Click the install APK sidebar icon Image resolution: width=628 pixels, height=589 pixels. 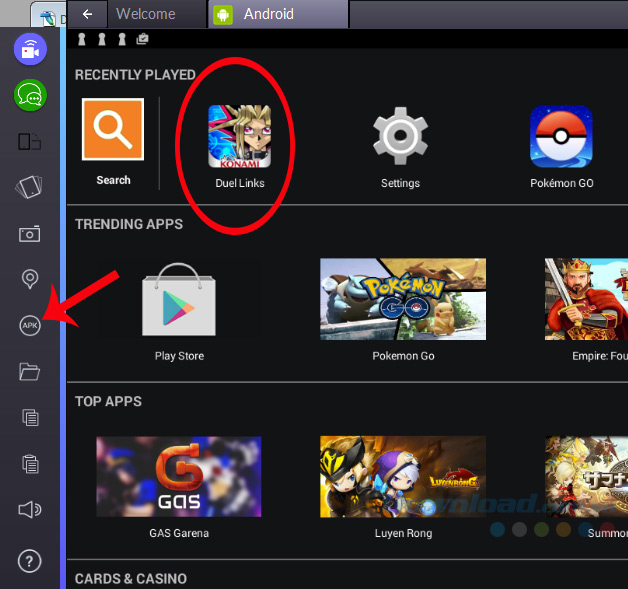(x=30, y=325)
